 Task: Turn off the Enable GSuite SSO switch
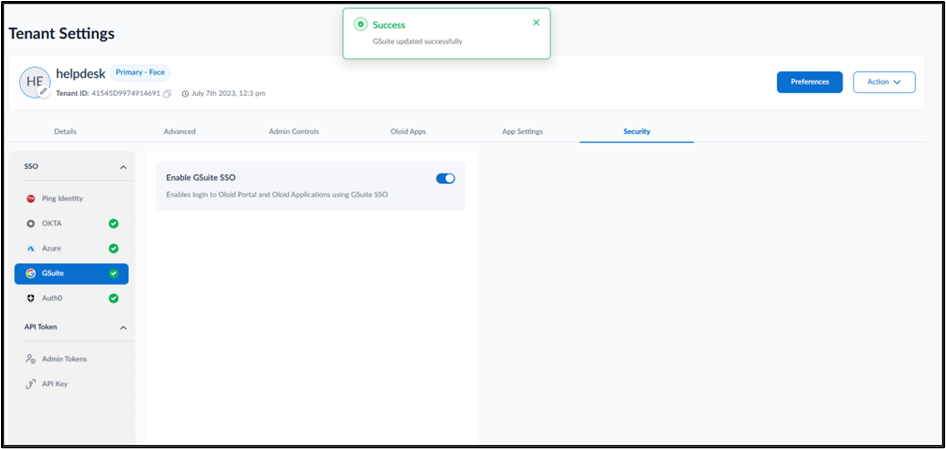pos(445,178)
